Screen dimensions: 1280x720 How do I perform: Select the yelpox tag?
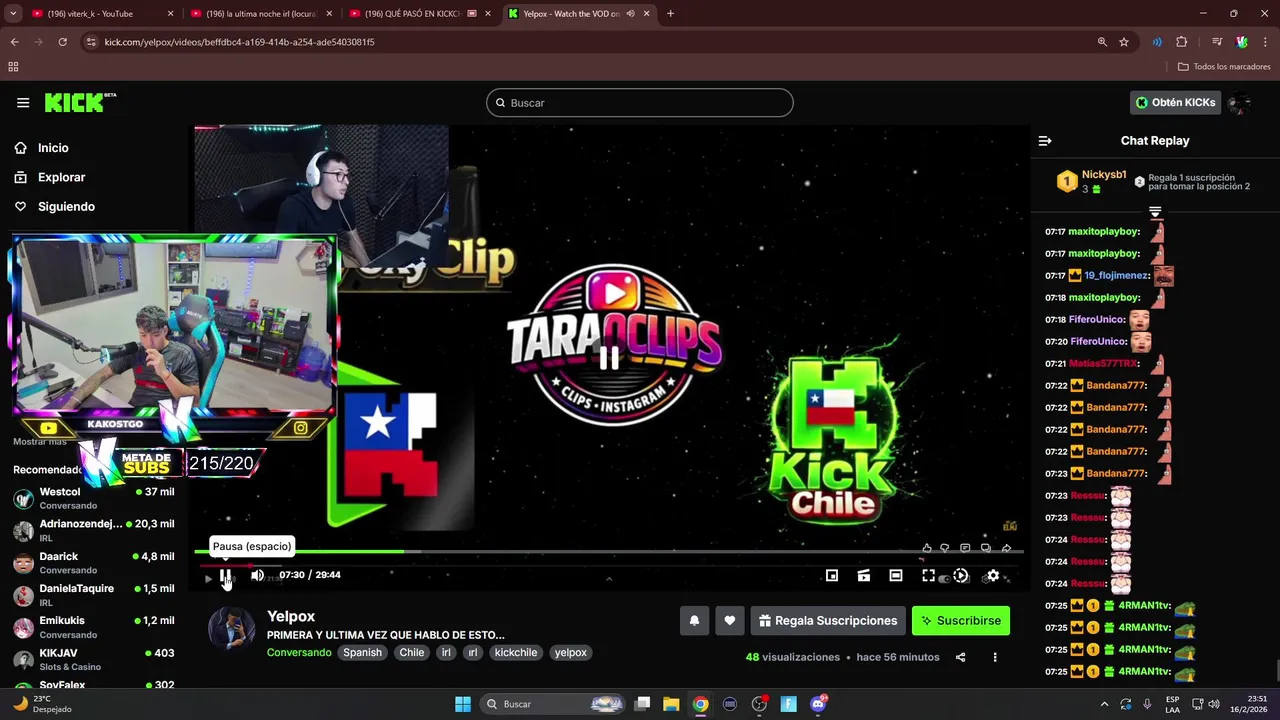click(571, 652)
